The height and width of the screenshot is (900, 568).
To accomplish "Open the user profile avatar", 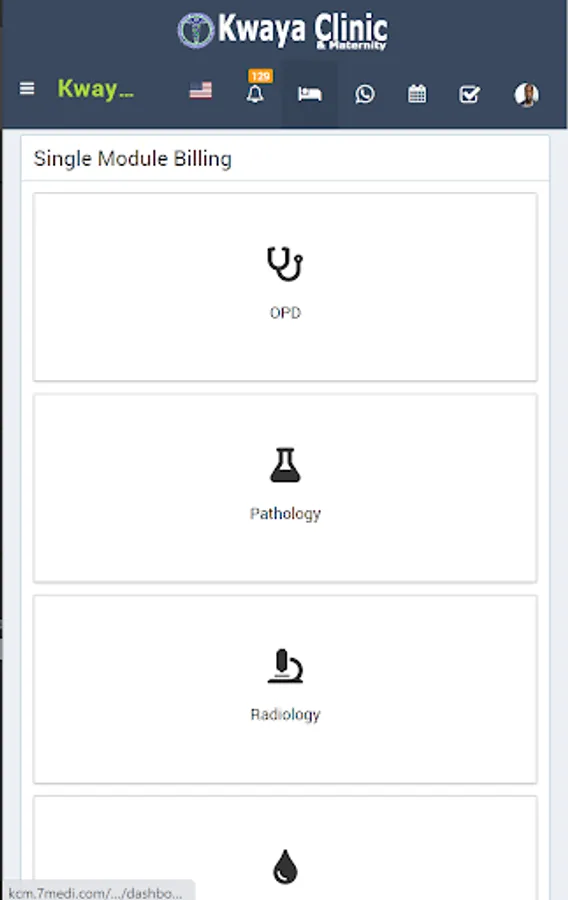I will pyautogui.click(x=526, y=94).
